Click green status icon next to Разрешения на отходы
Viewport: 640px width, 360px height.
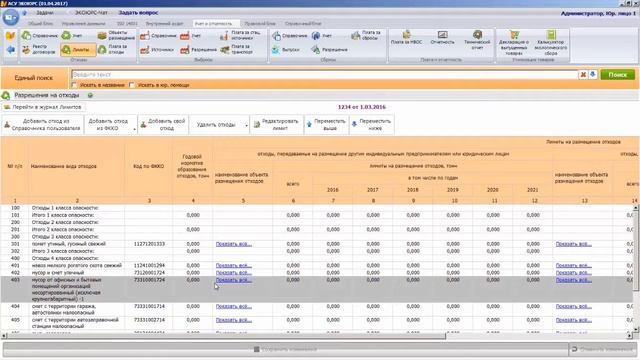coord(90,96)
